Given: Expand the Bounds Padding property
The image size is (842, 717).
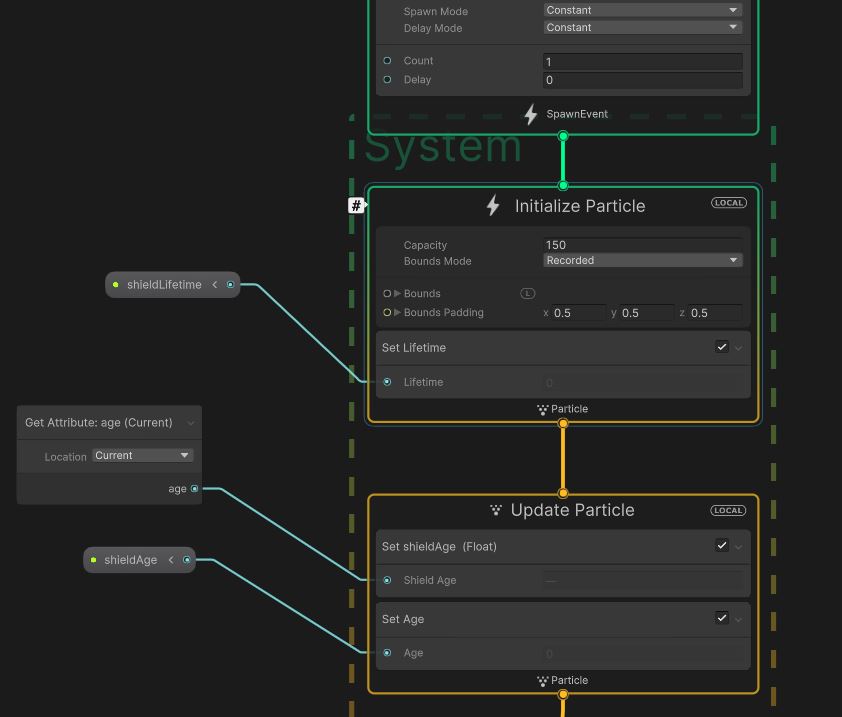Looking at the screenshot, I should tap(398, 313).
